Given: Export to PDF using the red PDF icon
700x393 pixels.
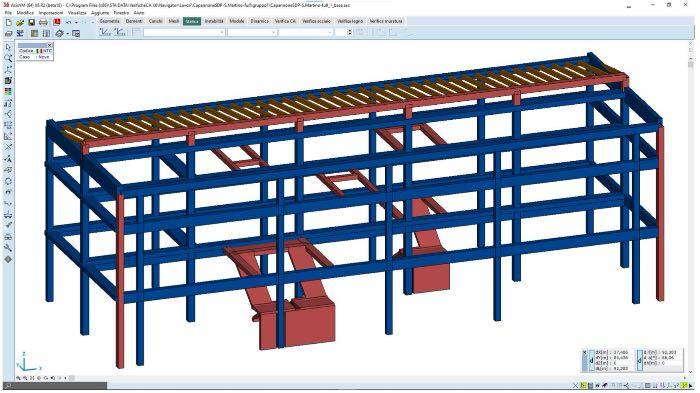Looking at the screenshot, I should (57, 22).
